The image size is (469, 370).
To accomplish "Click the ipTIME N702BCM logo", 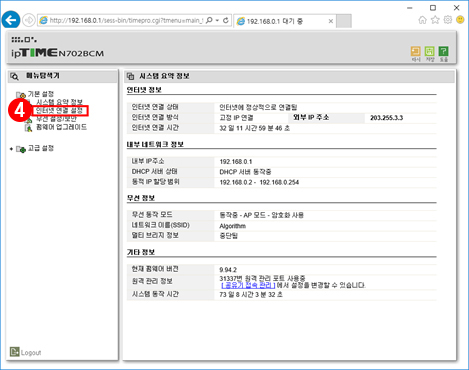I will pos(57,53).
